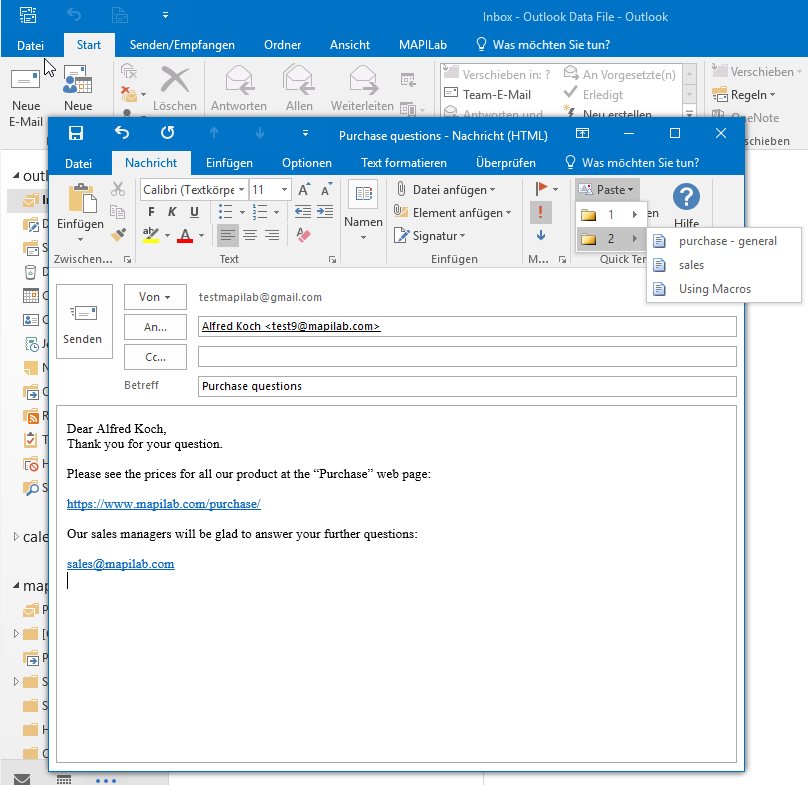Click Allen antworten in Outlook main window
The image size is (808, 785).
tap(299, 89)
